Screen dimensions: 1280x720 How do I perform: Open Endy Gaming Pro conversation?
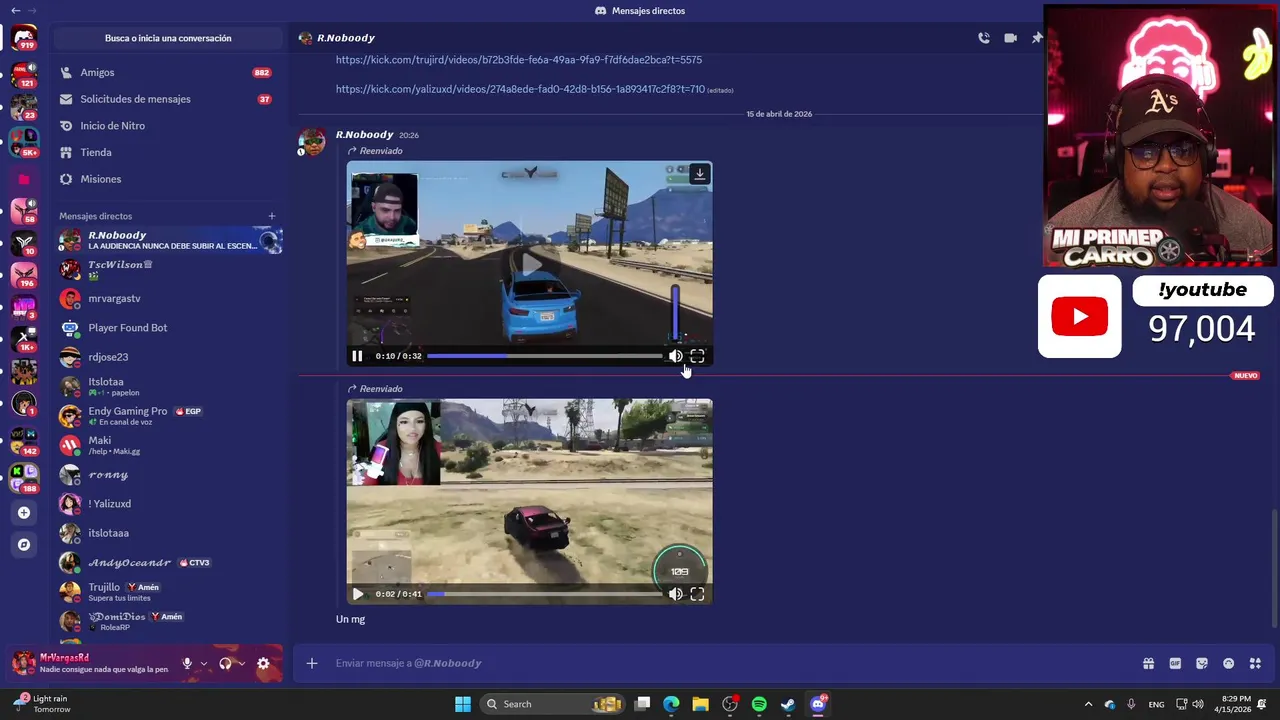[x=168, y=416]
